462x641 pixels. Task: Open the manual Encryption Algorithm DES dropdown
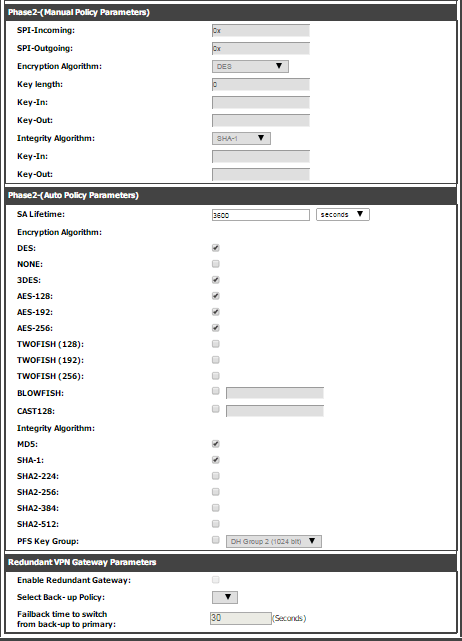pos(250,66)
